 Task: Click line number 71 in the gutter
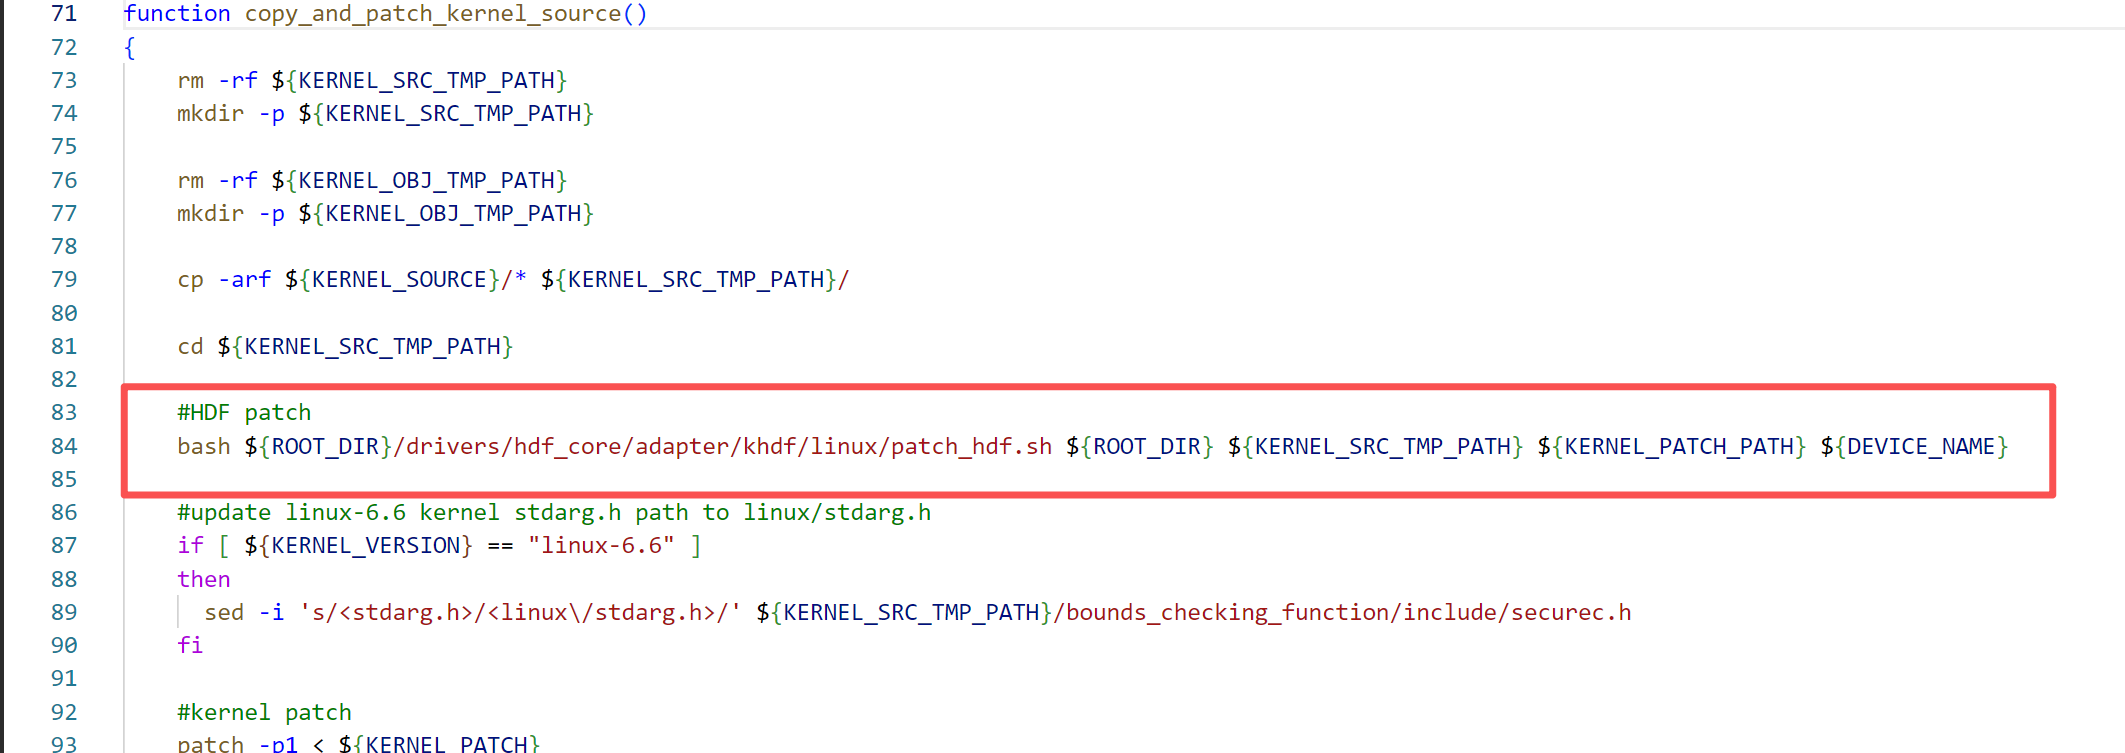[x=64, y=14]
